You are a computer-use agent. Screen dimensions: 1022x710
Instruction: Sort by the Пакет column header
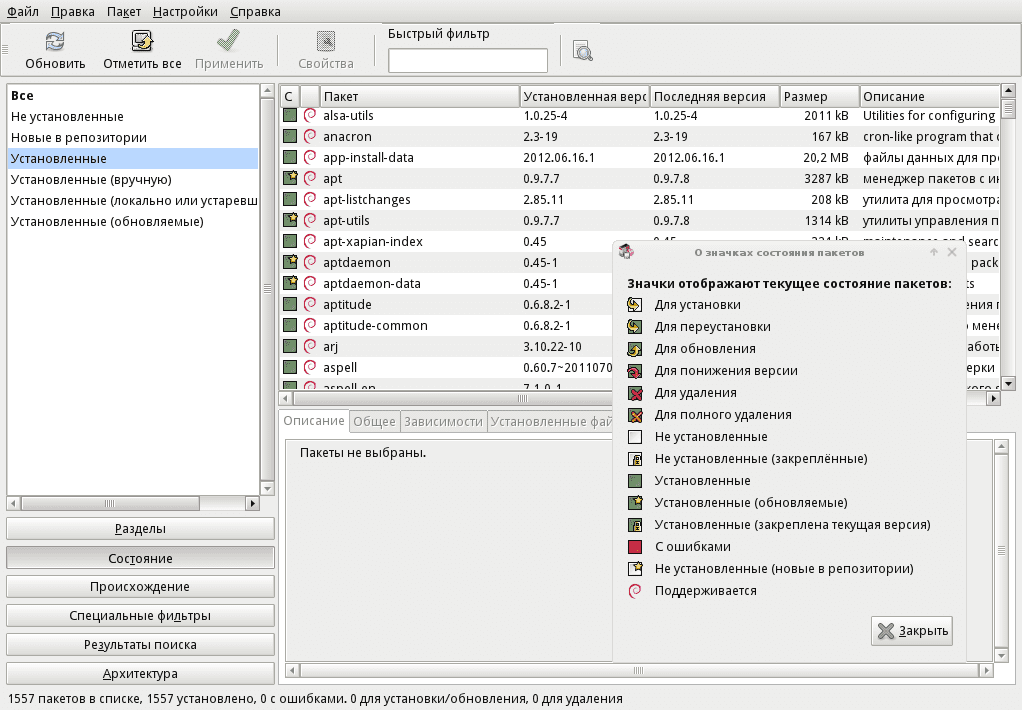[x=420, y=97]
